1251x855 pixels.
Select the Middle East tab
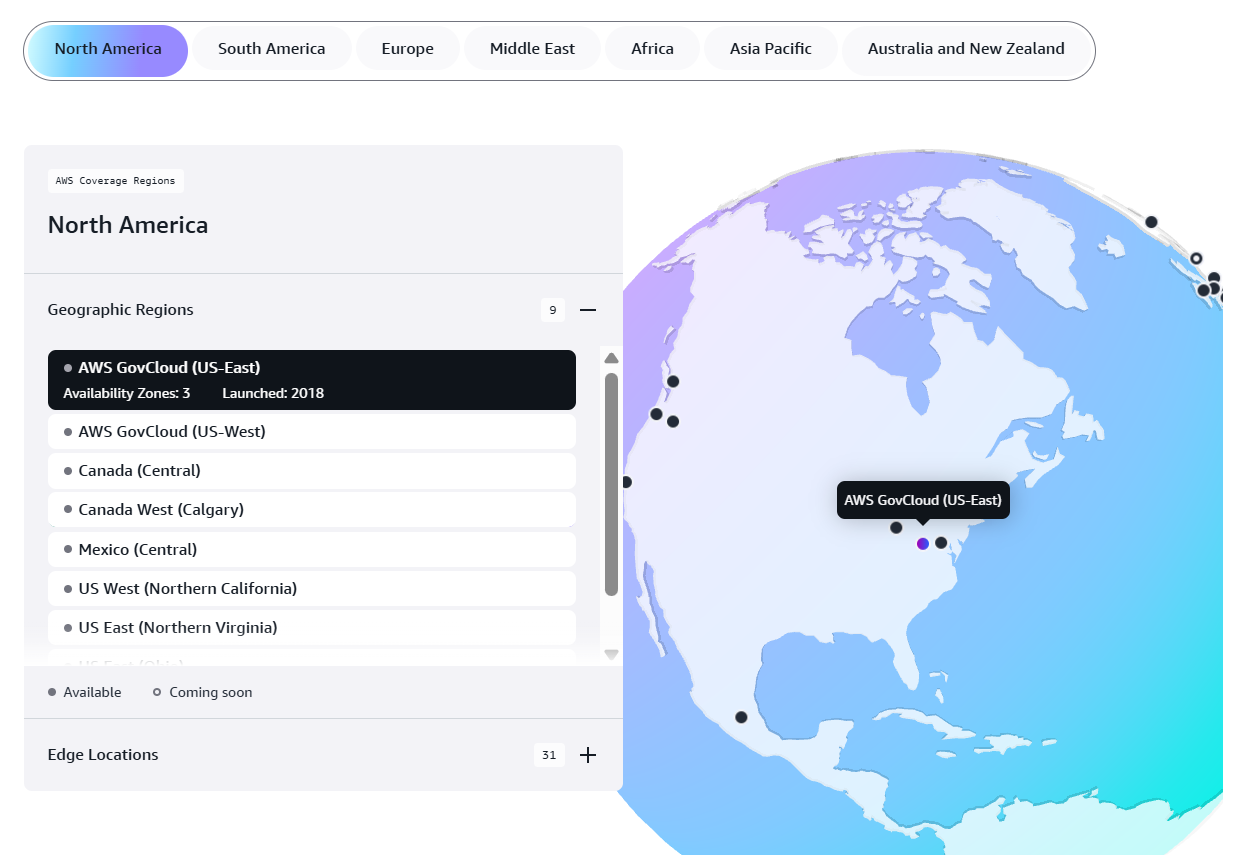532,49
